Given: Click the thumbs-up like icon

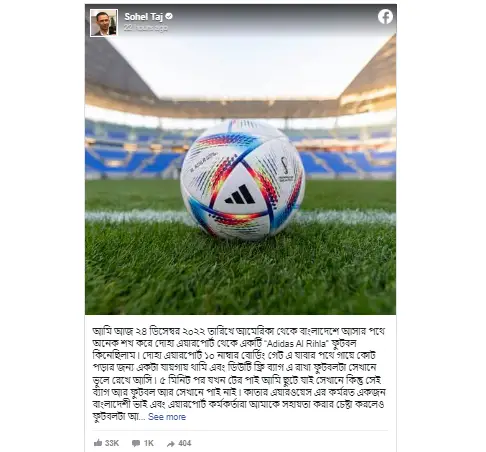Looking at the screenshot, I should pos(98,443).
